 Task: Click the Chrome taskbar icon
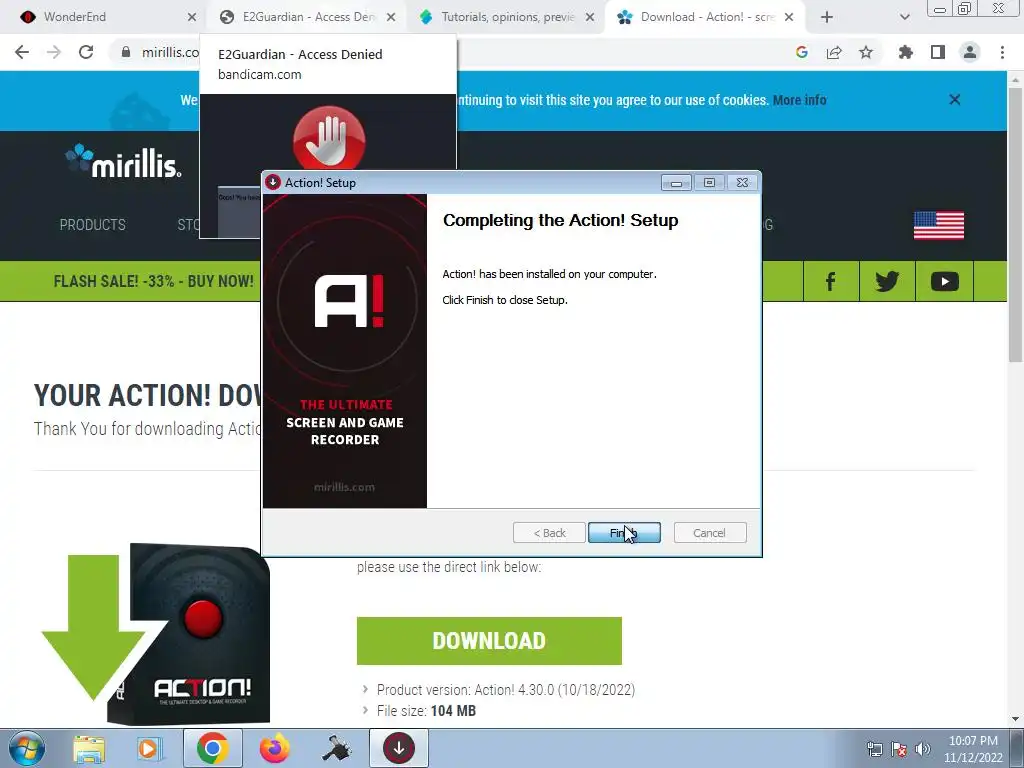pyautogui.click(x=212, y=748)
